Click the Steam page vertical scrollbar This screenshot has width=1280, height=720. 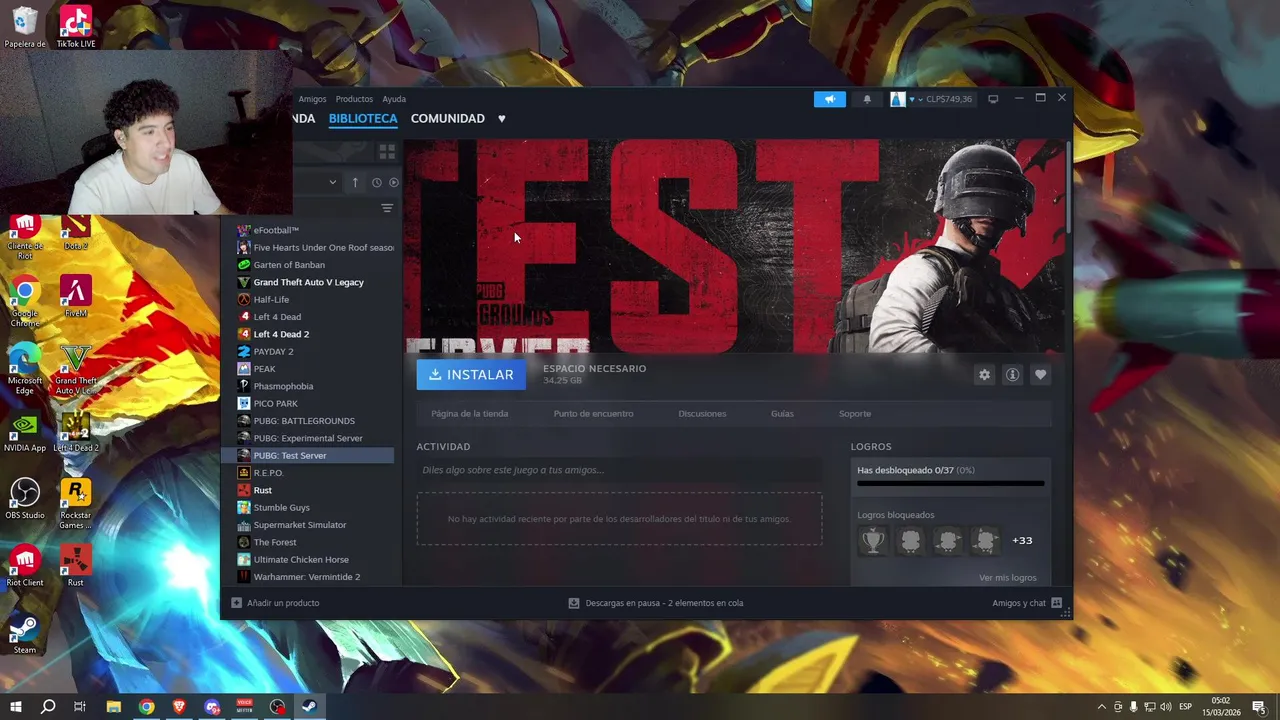(x=1069, y=188)
